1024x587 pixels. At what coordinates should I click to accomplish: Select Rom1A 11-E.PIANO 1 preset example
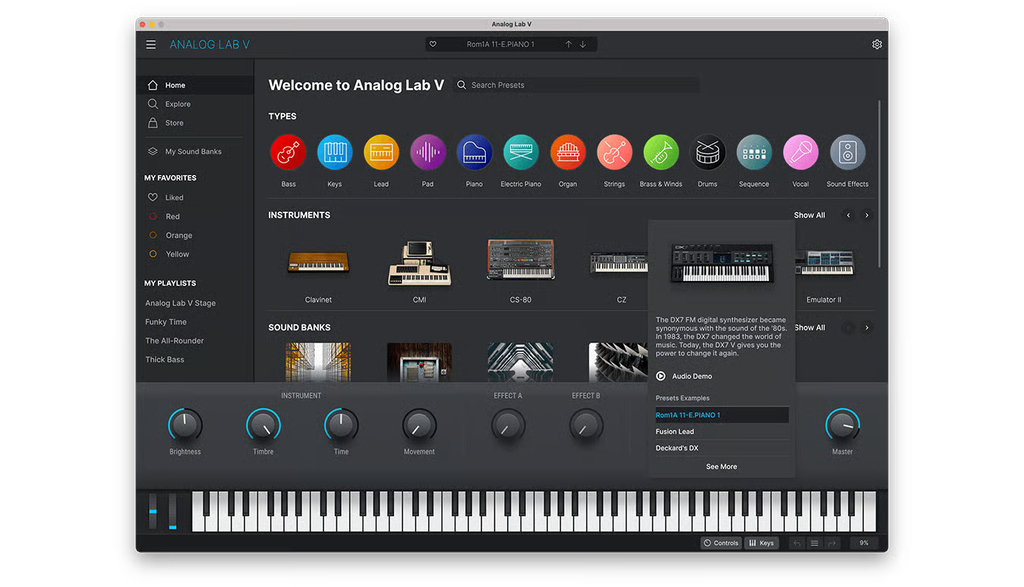pyautogui.click(x=722, y=415)
